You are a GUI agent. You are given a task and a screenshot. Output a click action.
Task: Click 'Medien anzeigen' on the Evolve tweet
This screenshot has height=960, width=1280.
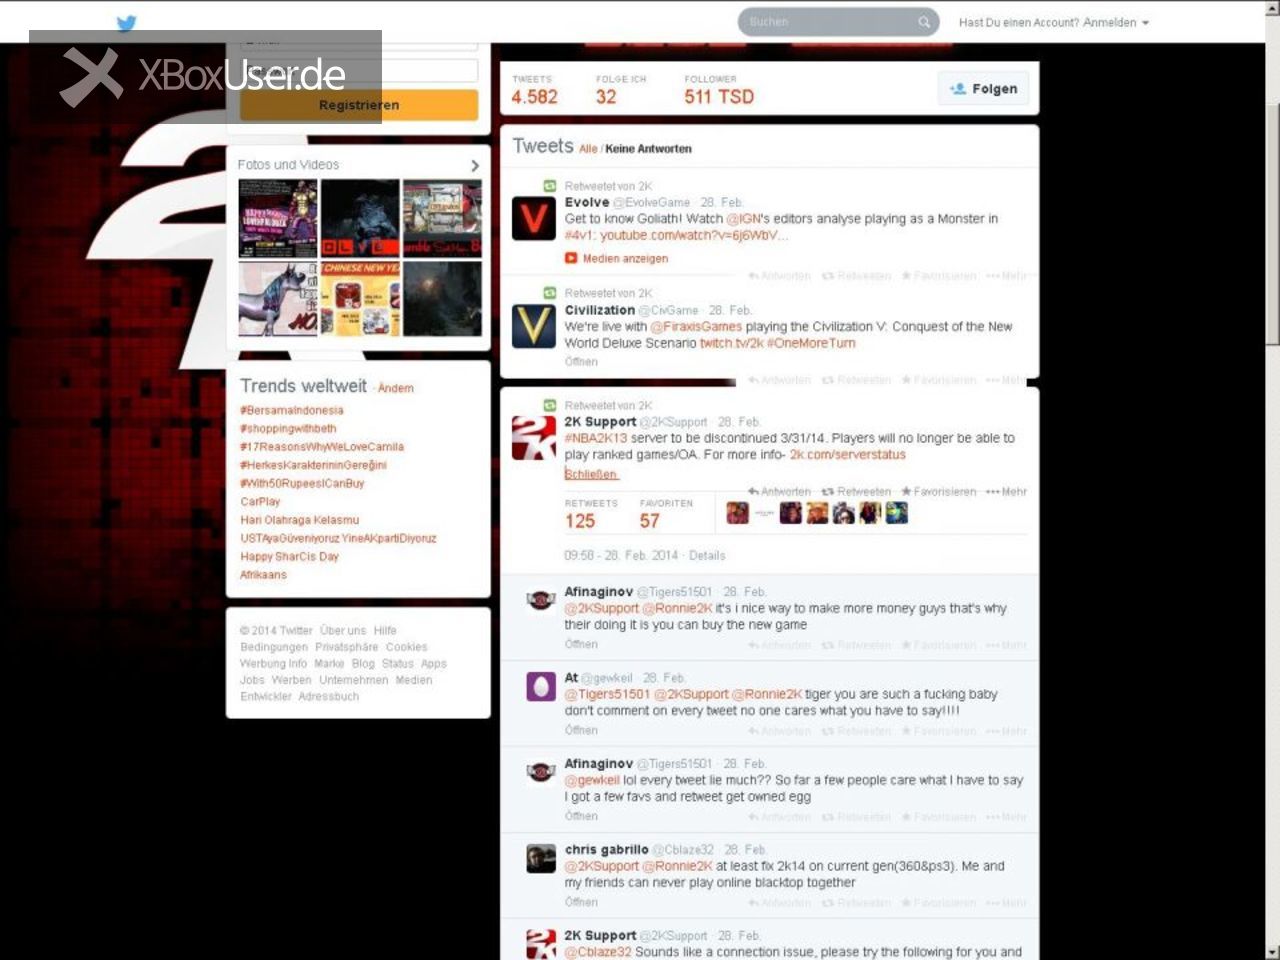click(x=625, y=258)
